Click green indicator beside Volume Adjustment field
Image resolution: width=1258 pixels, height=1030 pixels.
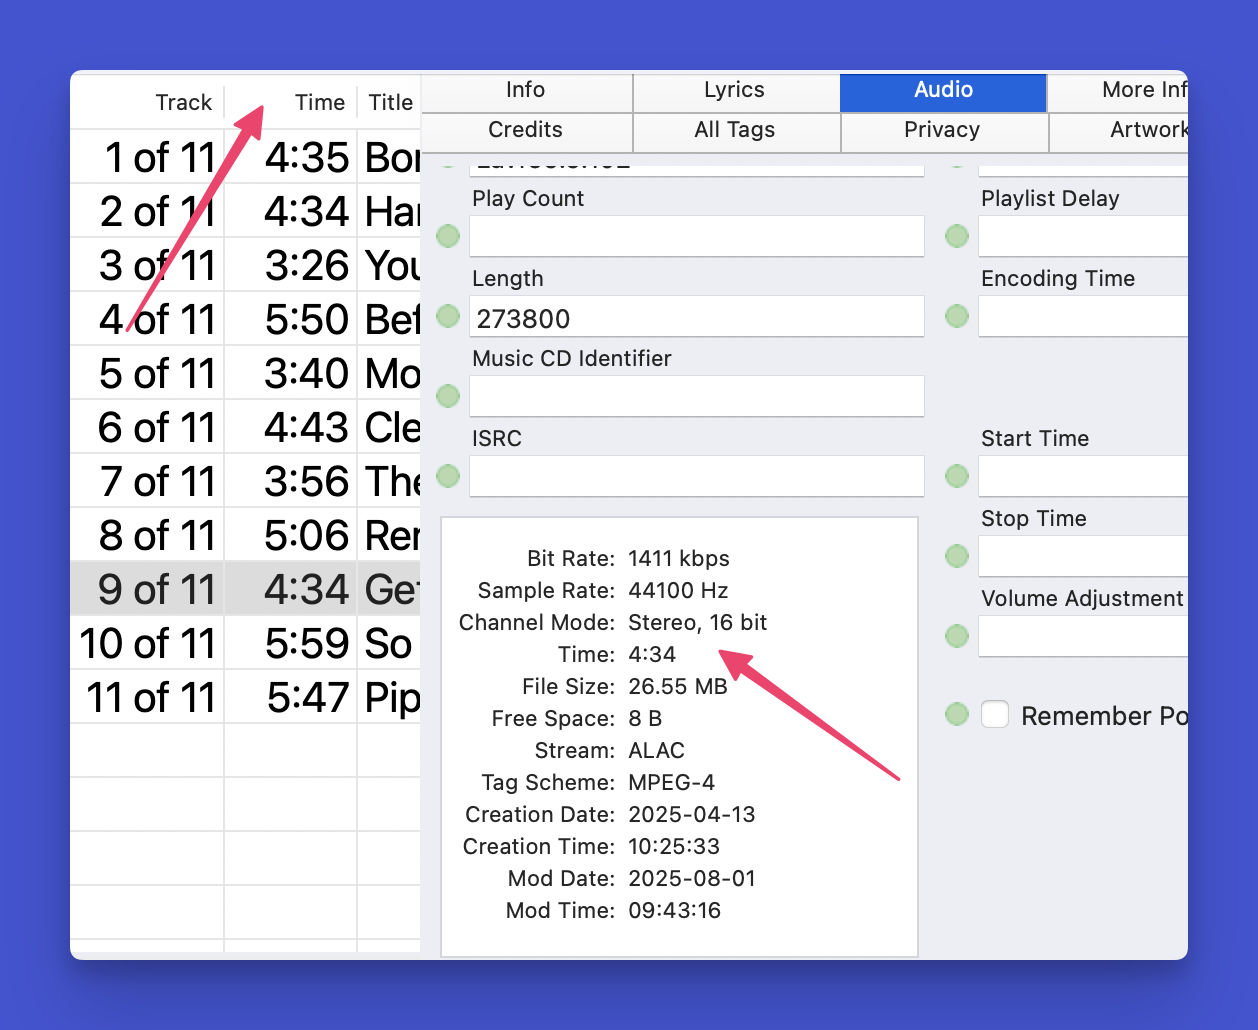pos(957,636)
